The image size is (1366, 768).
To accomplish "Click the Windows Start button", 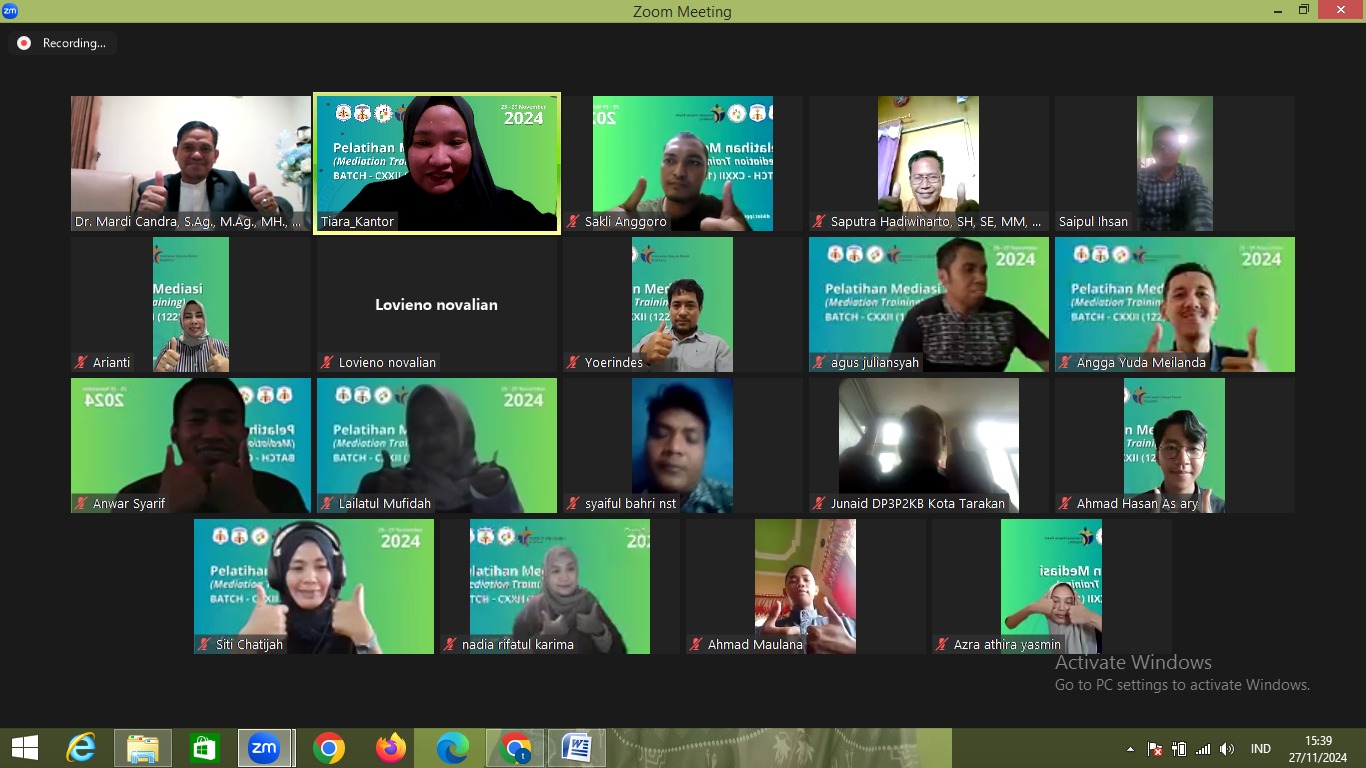I will pos(24,748).
